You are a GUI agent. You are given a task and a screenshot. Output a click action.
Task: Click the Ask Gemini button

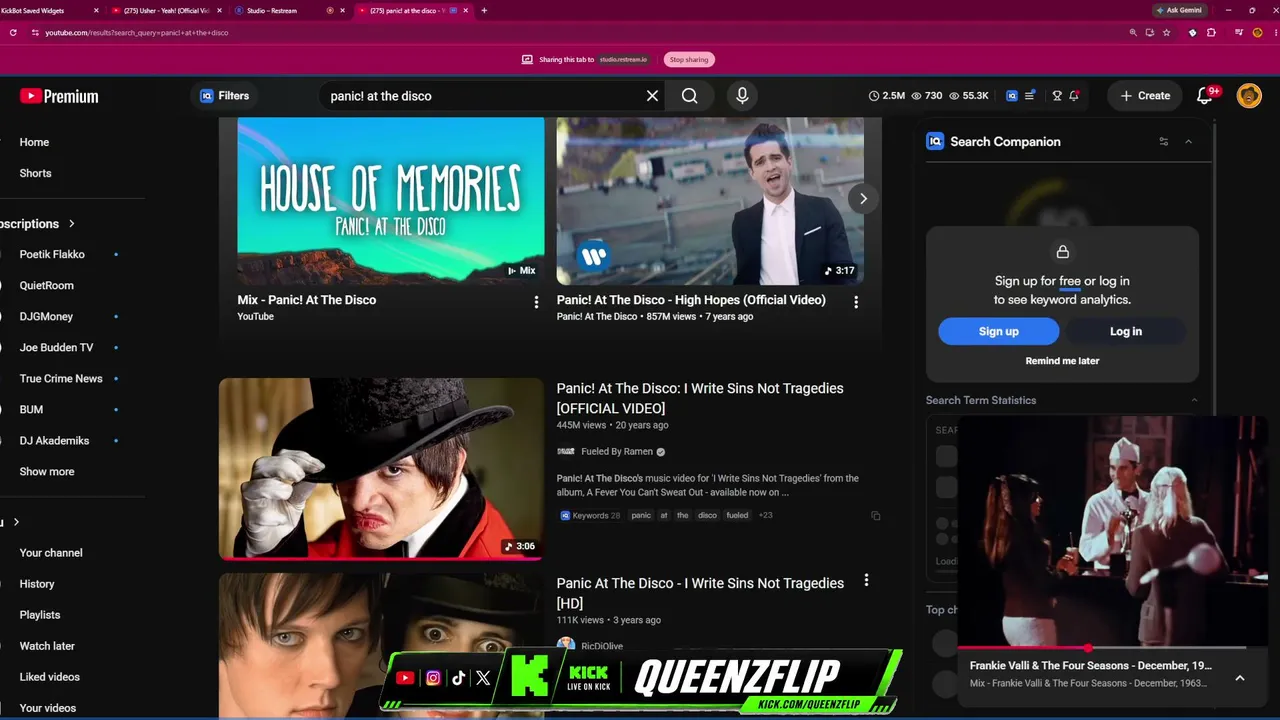[x=1178, y=10]
